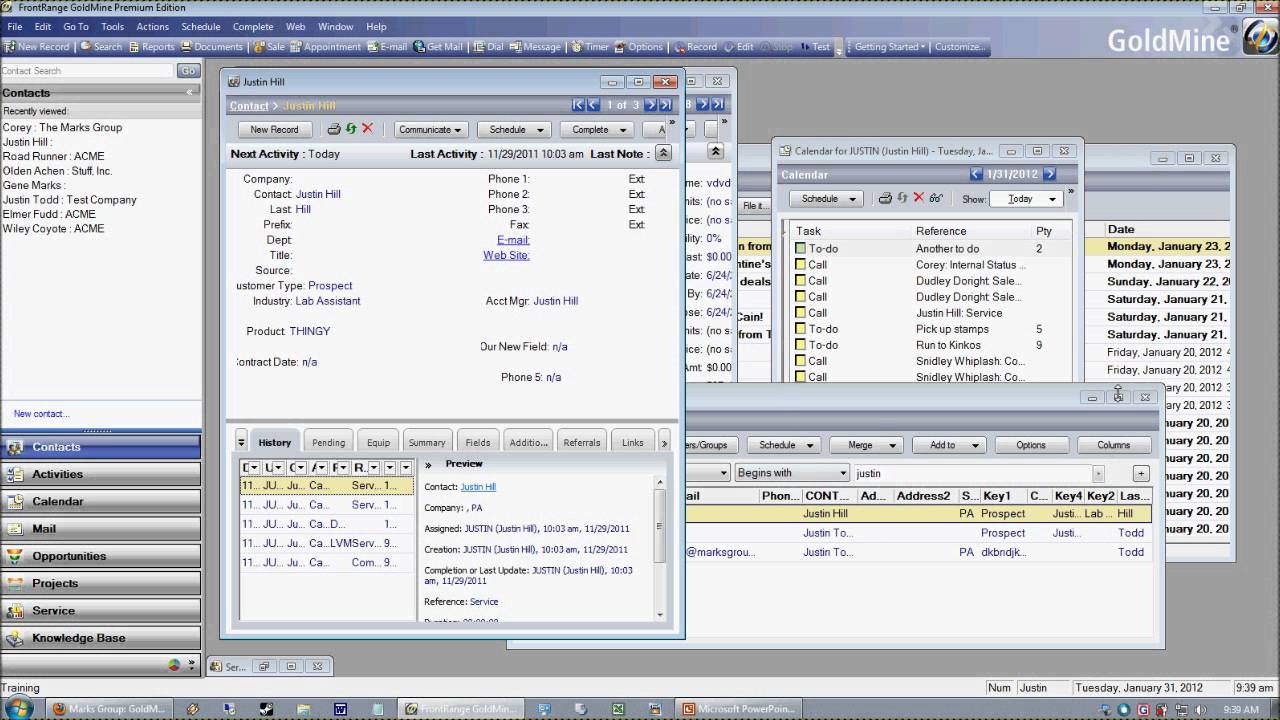Print the Justin Hill contact record
Image resolution: width=1280 pixels, height=720 pixels.
pos(334,129)
